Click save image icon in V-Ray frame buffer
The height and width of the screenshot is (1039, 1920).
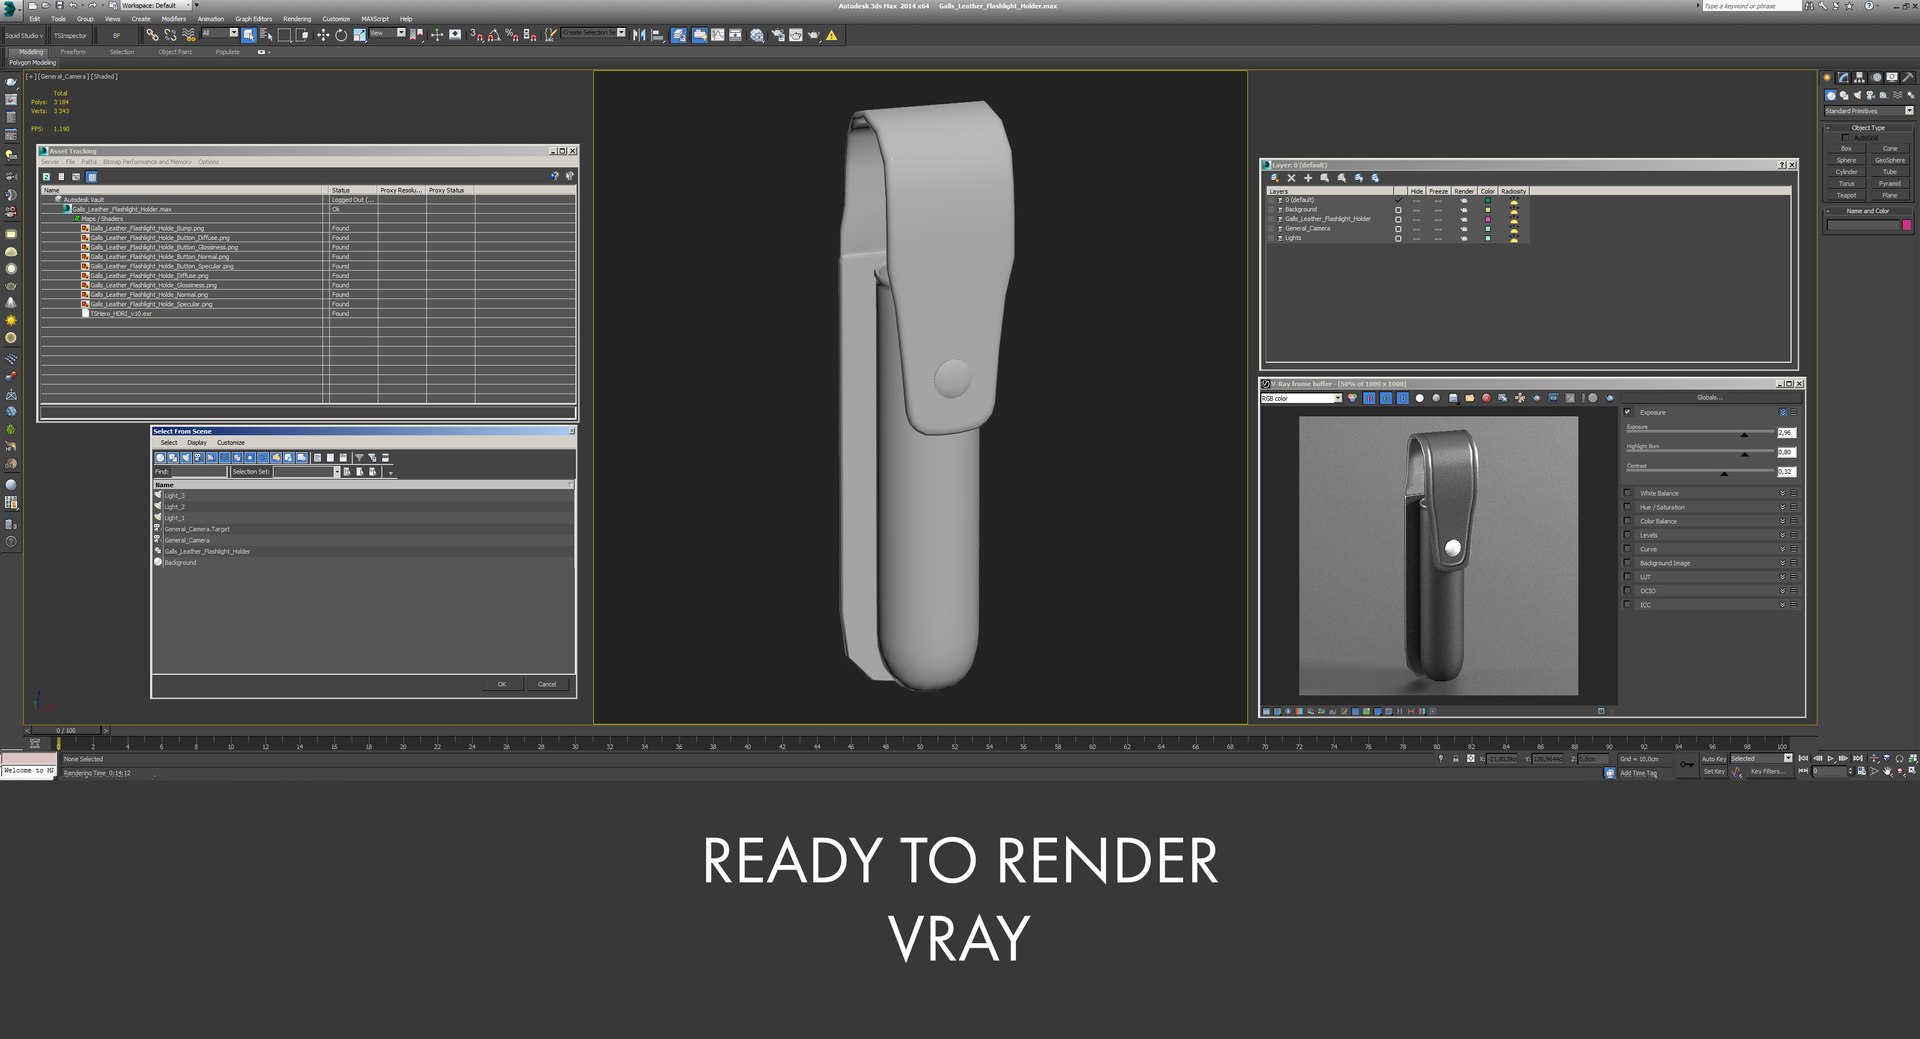[1453, 398]
